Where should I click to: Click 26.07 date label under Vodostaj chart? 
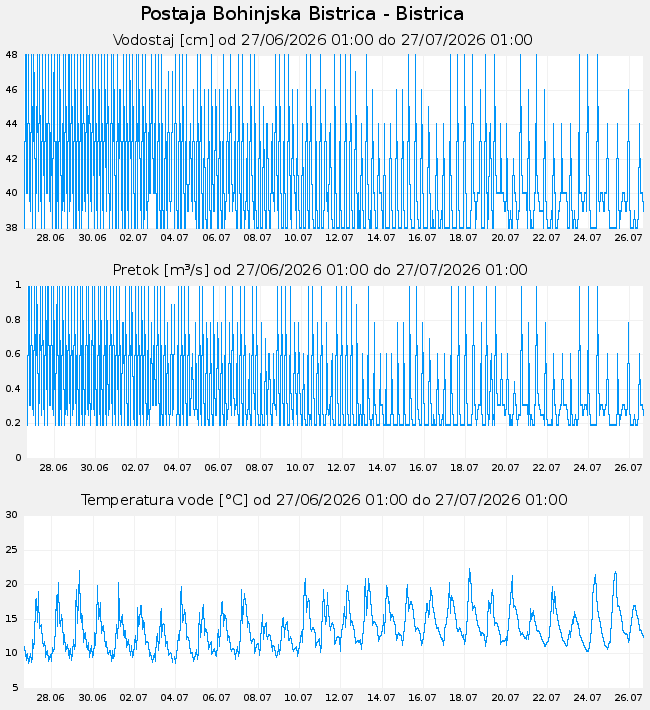pos(628,238)
